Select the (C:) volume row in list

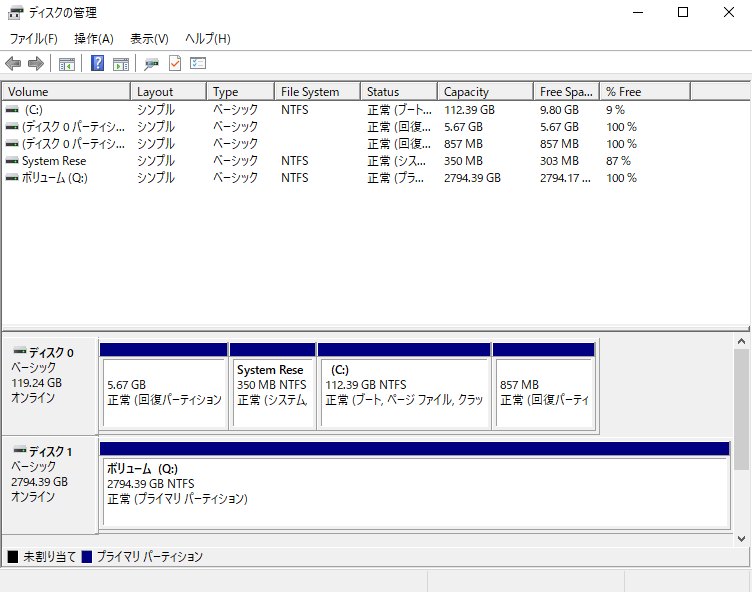coord(33,110)
